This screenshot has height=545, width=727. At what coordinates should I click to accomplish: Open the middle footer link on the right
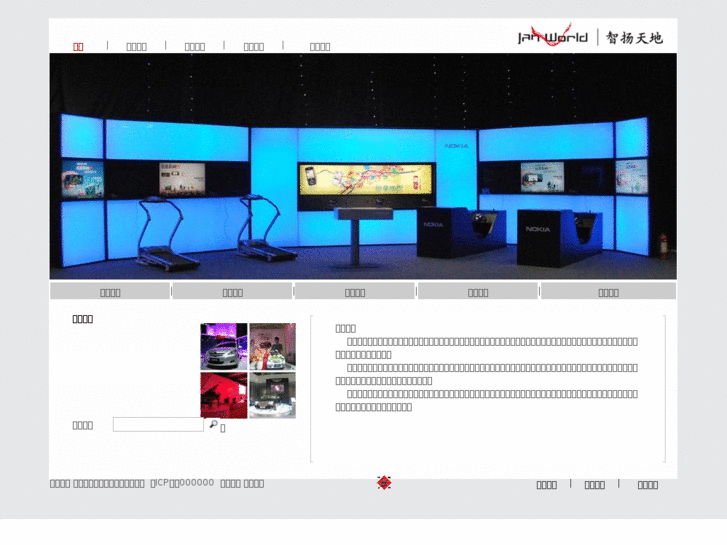point(594,485)
